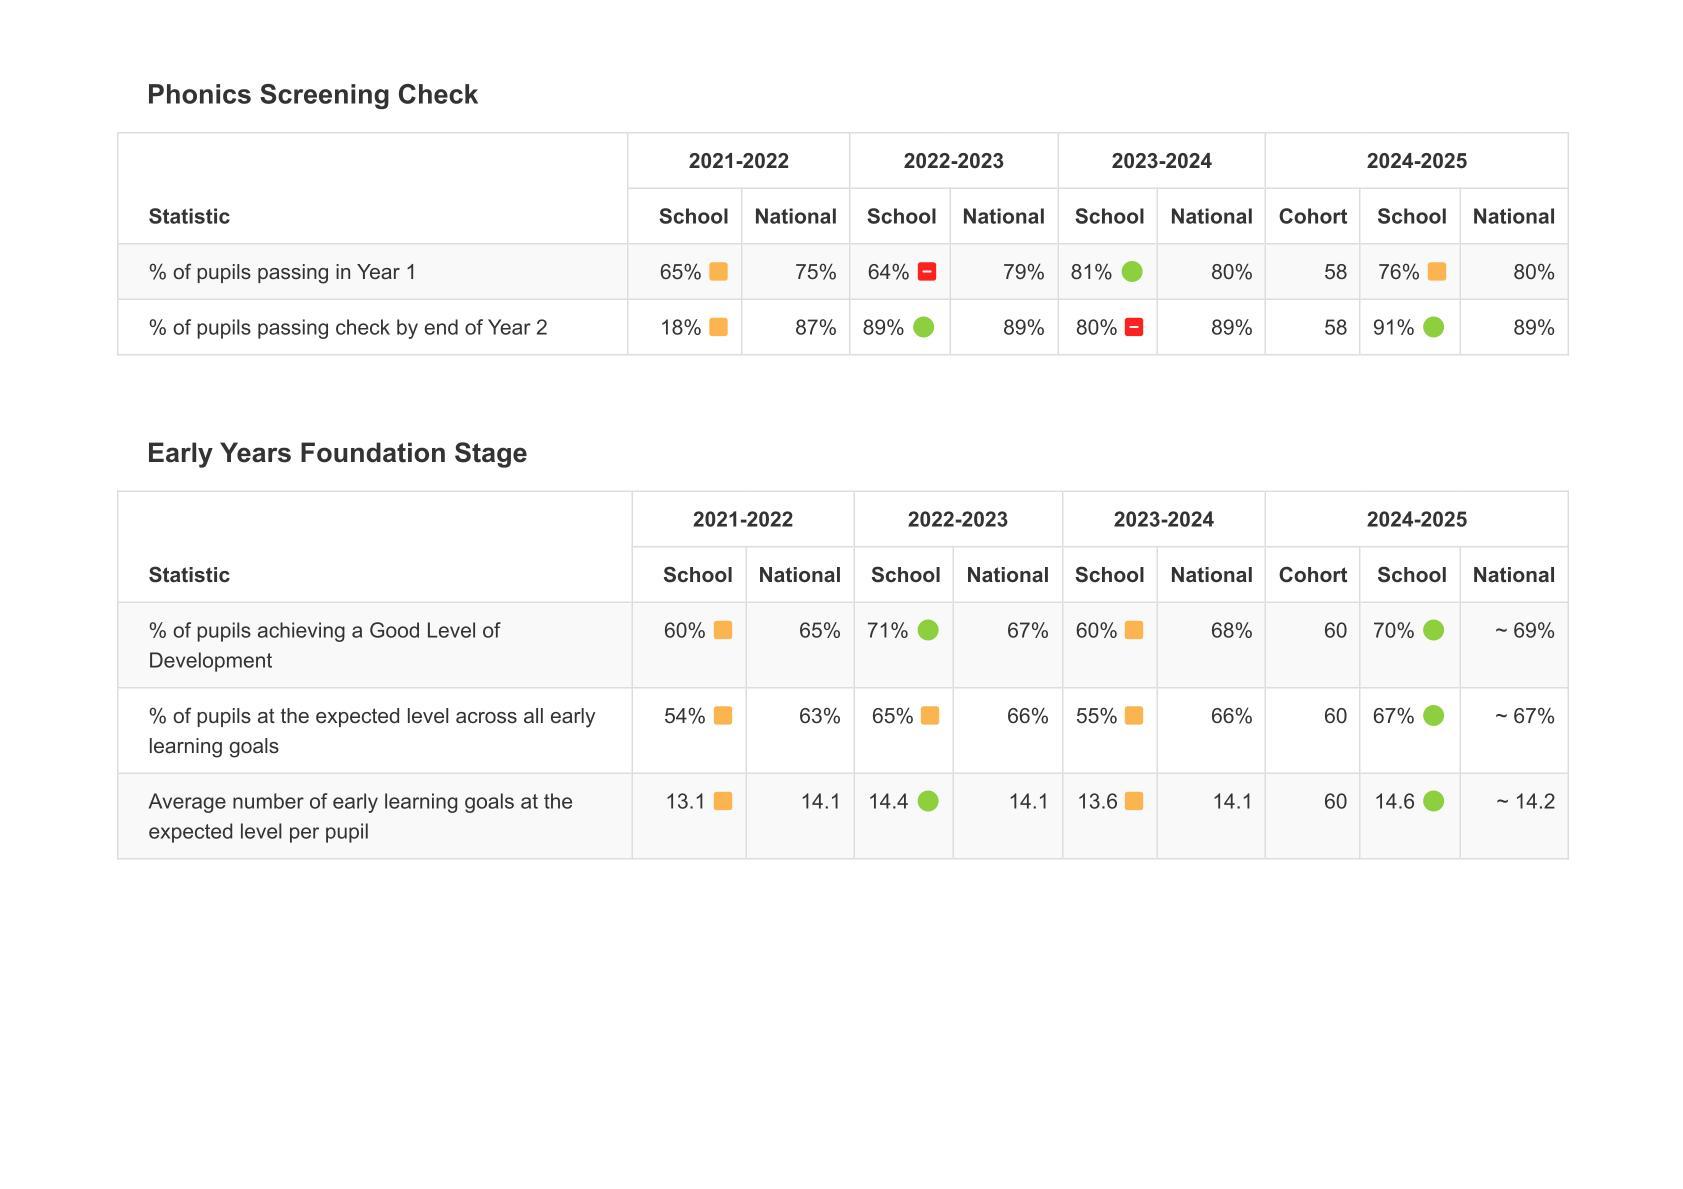Click 'Good Level of Development' row label

tap(323, 645)
